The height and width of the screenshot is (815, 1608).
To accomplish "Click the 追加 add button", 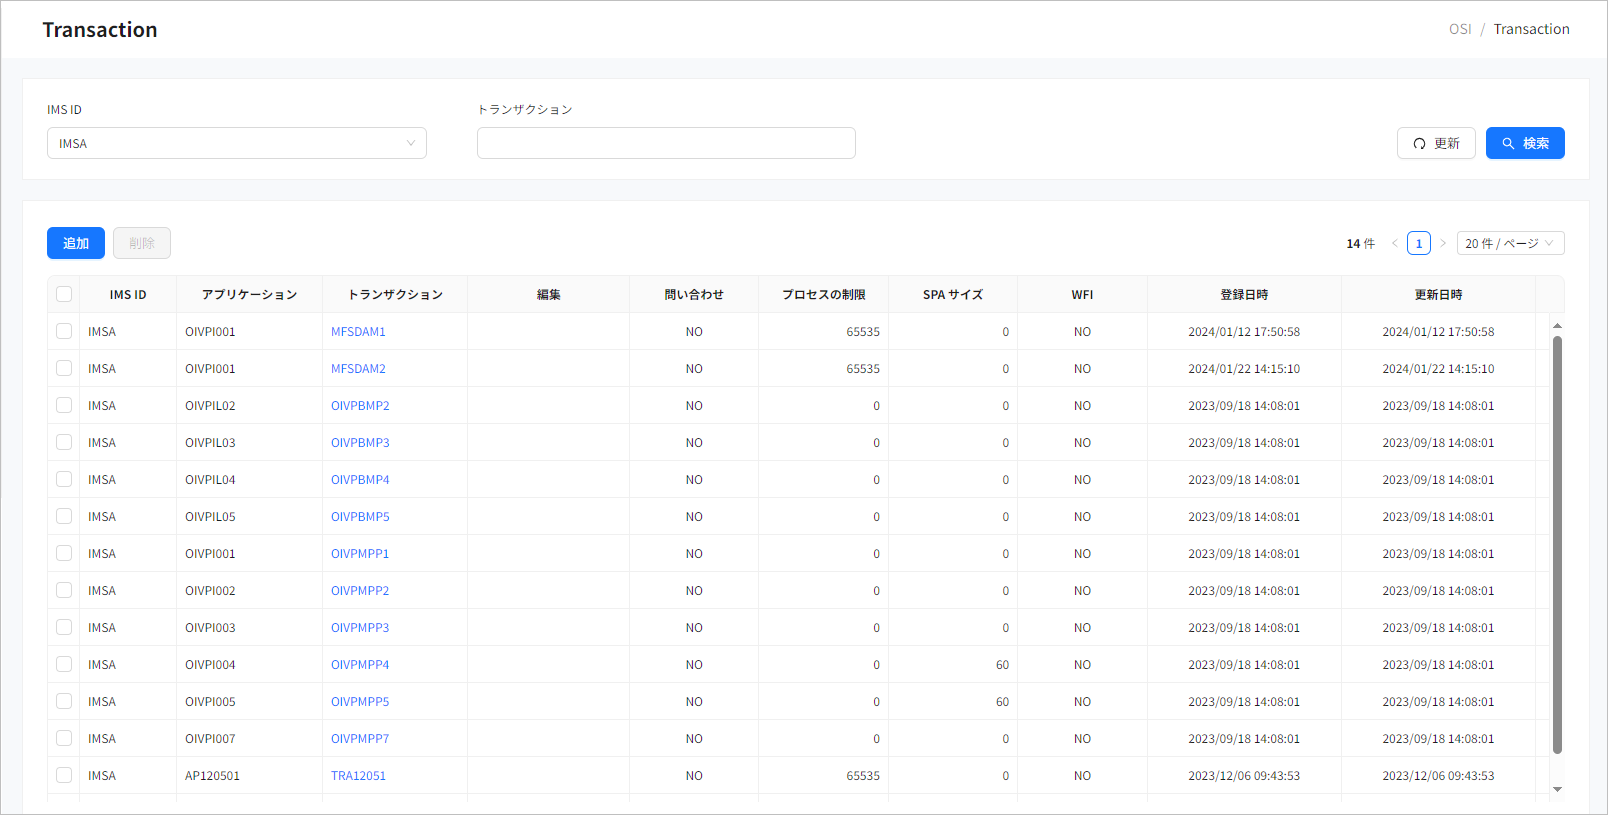I will tap(76, 243).
